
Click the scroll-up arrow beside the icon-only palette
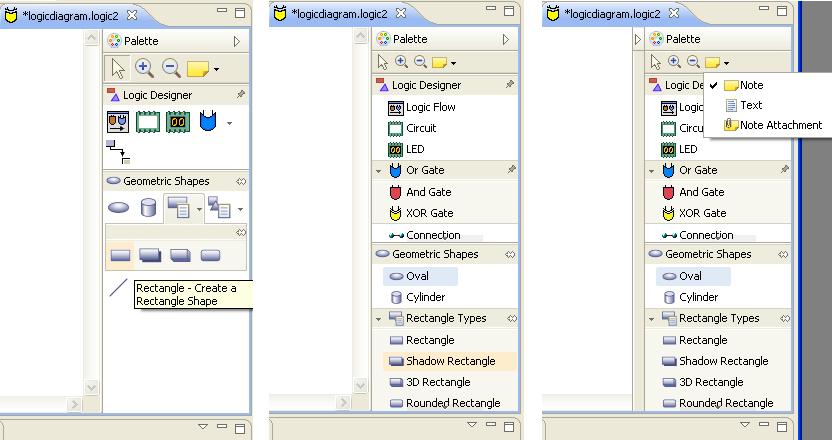click(x=91, y=38)
